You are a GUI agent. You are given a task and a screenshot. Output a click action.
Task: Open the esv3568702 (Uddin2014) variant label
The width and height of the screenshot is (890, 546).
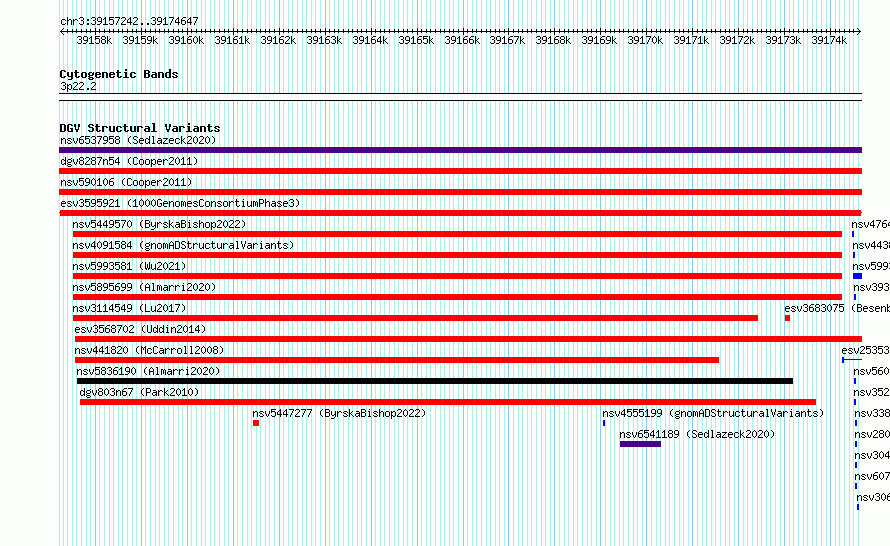coord(139,329)
